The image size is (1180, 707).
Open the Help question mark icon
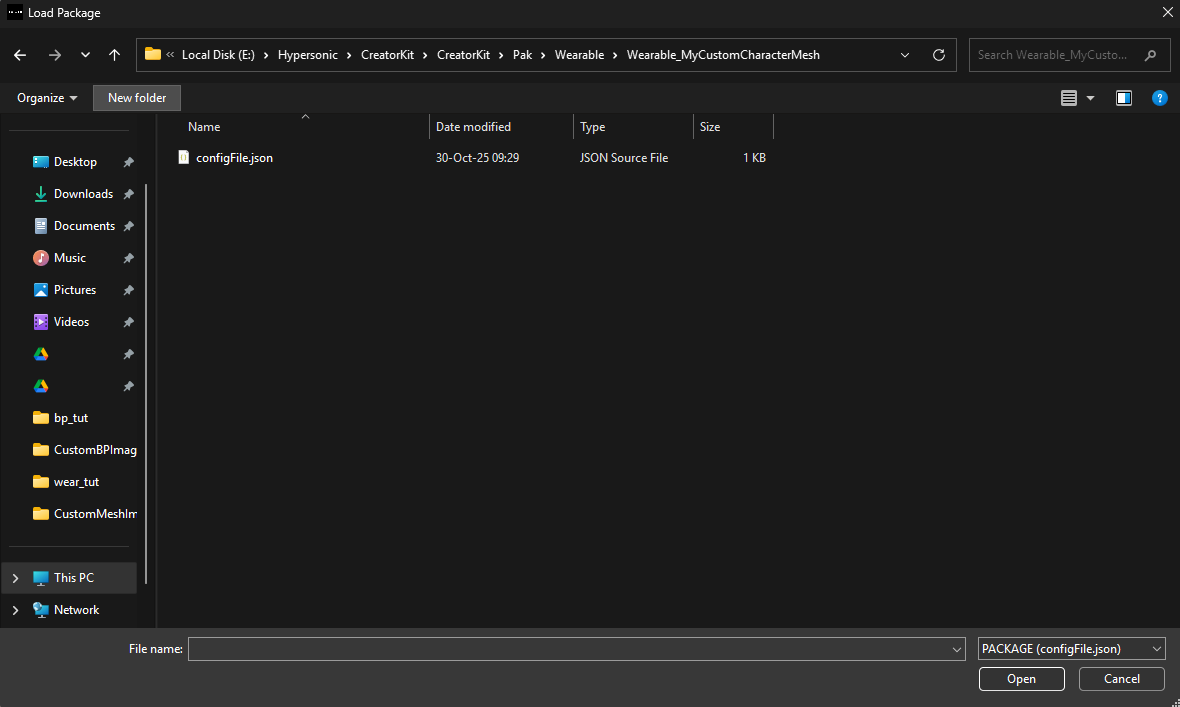click(x=1159, y=98)
